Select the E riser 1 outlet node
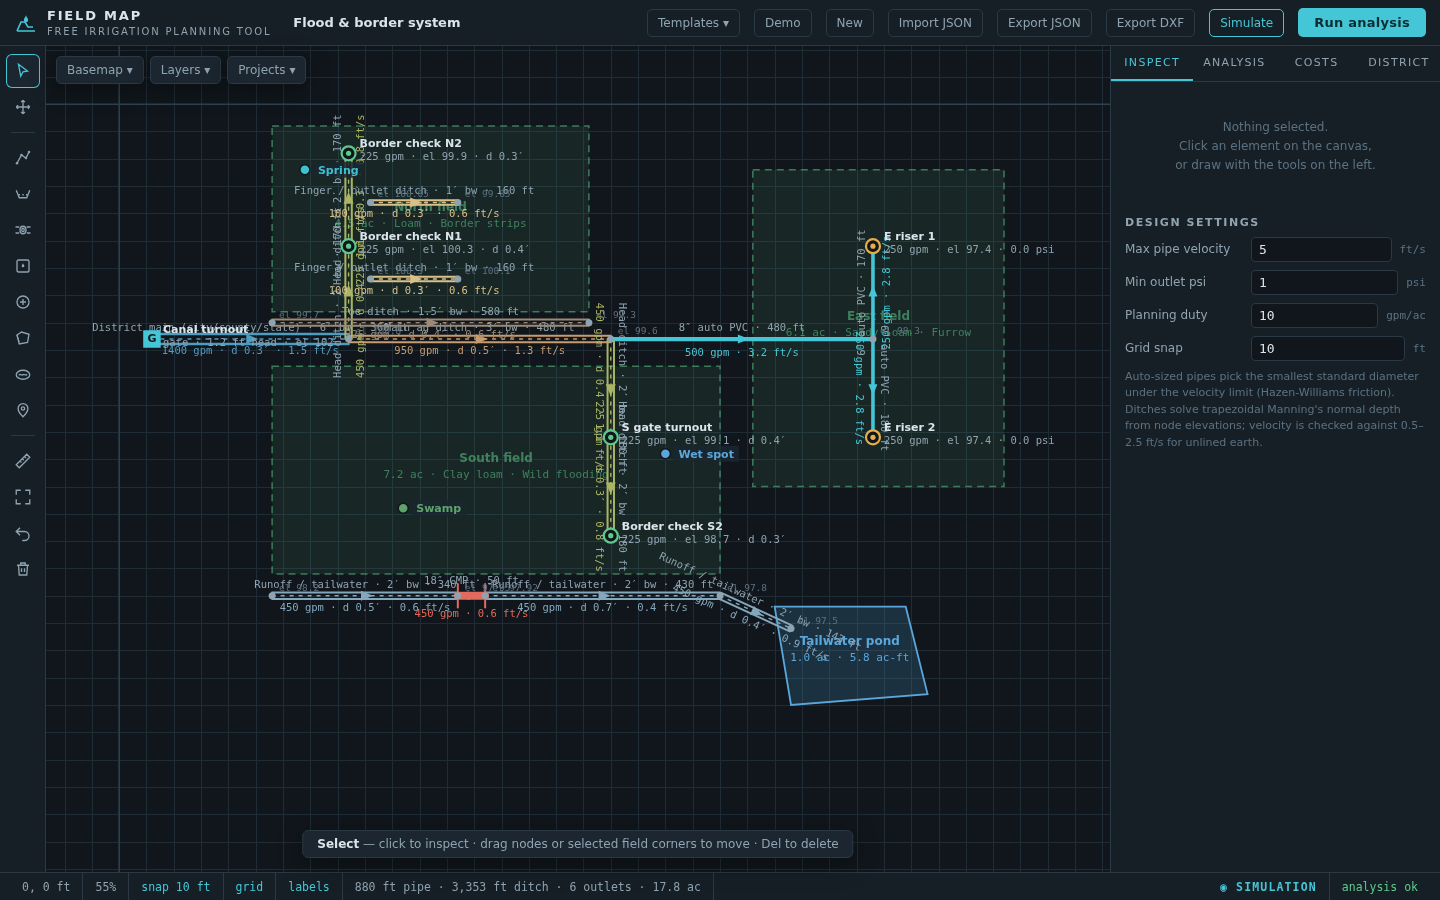 point(873,246)
